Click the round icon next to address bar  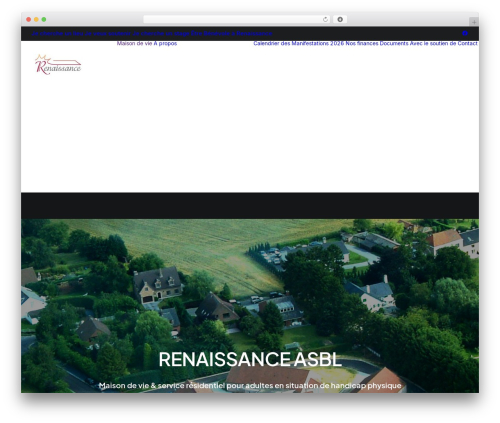coord(340,19)
